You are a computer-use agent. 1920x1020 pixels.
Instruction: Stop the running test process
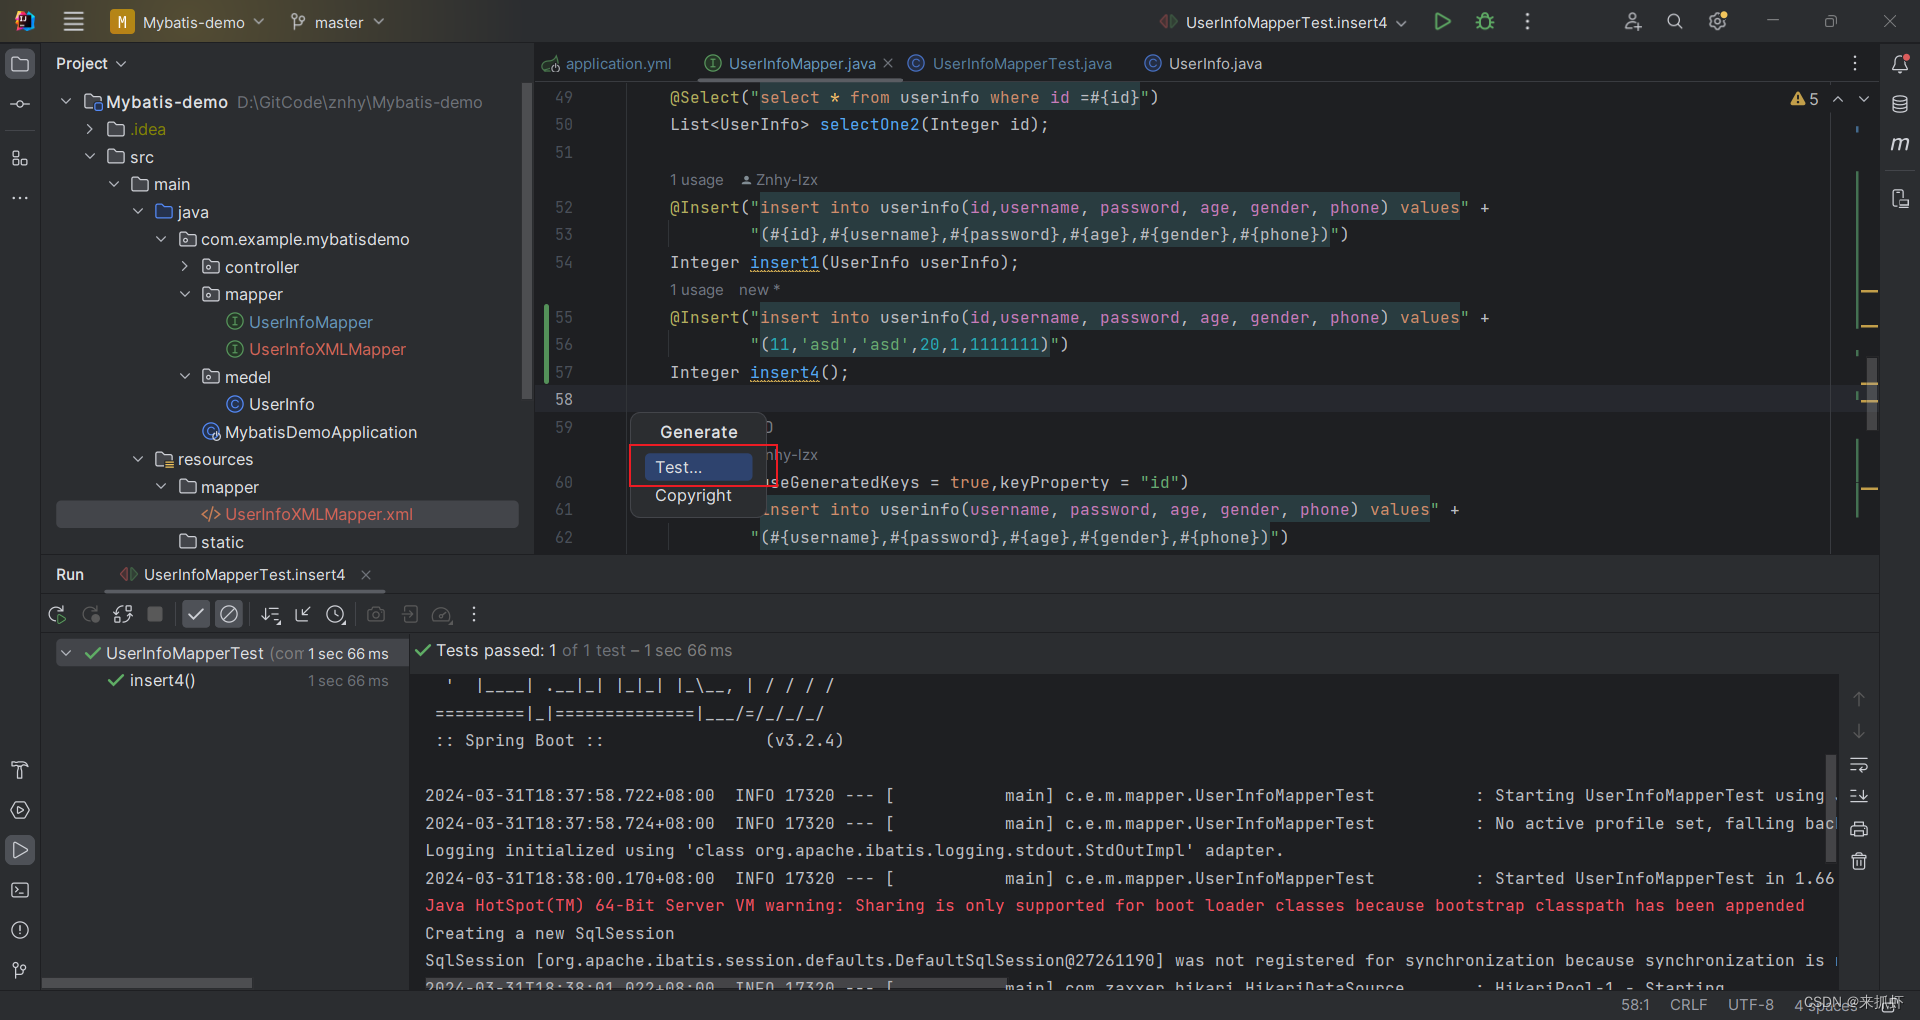(155, 614)
